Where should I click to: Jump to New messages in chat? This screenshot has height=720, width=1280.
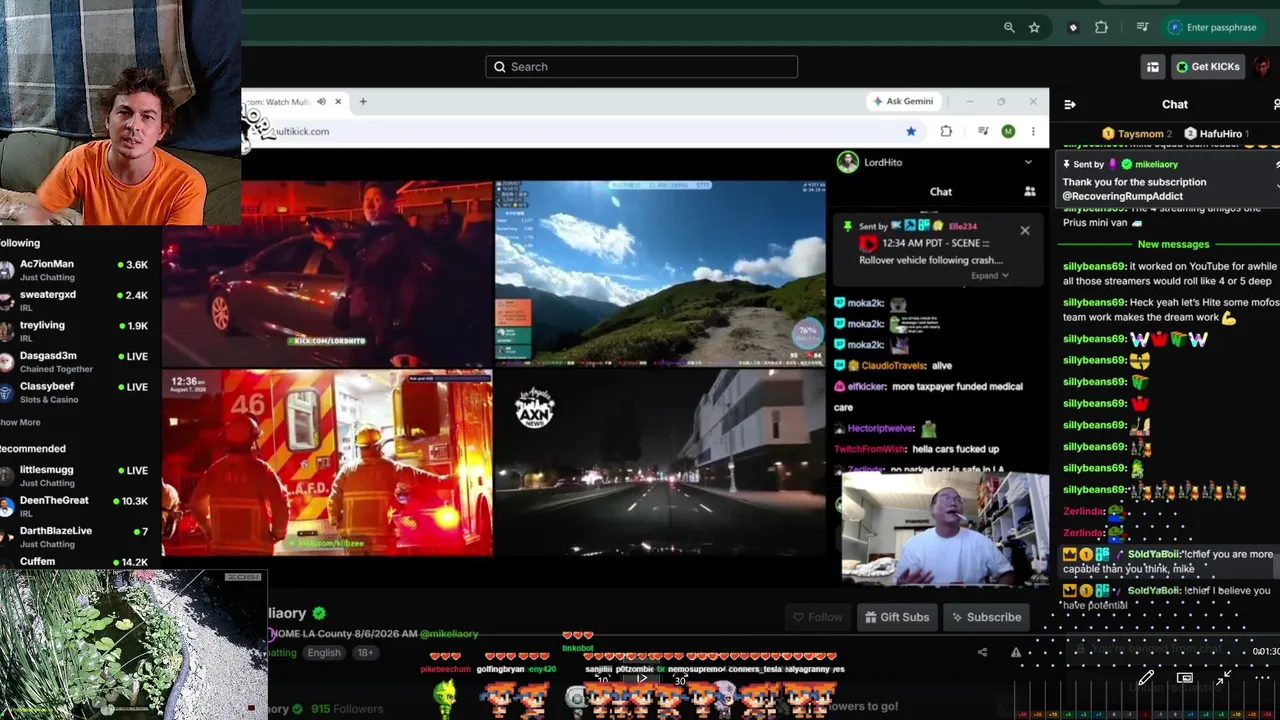(1173, 244)
